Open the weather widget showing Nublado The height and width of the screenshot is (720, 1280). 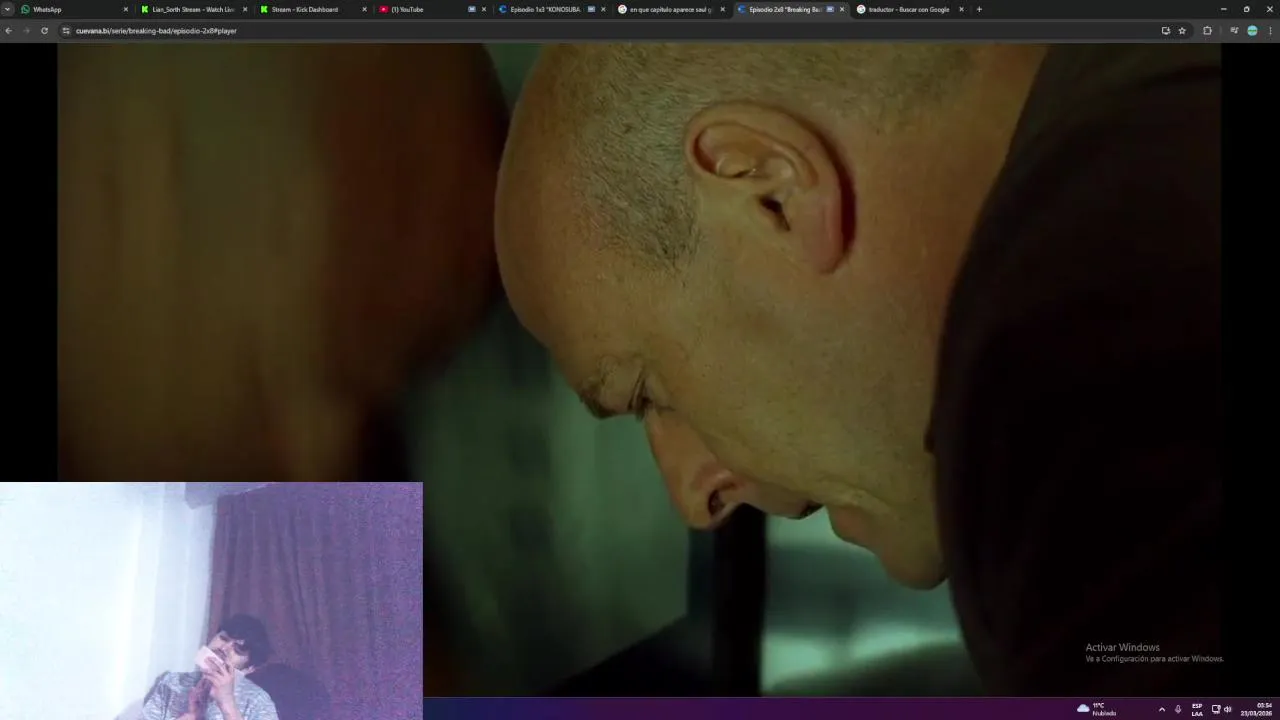[x=1097, y=709]
